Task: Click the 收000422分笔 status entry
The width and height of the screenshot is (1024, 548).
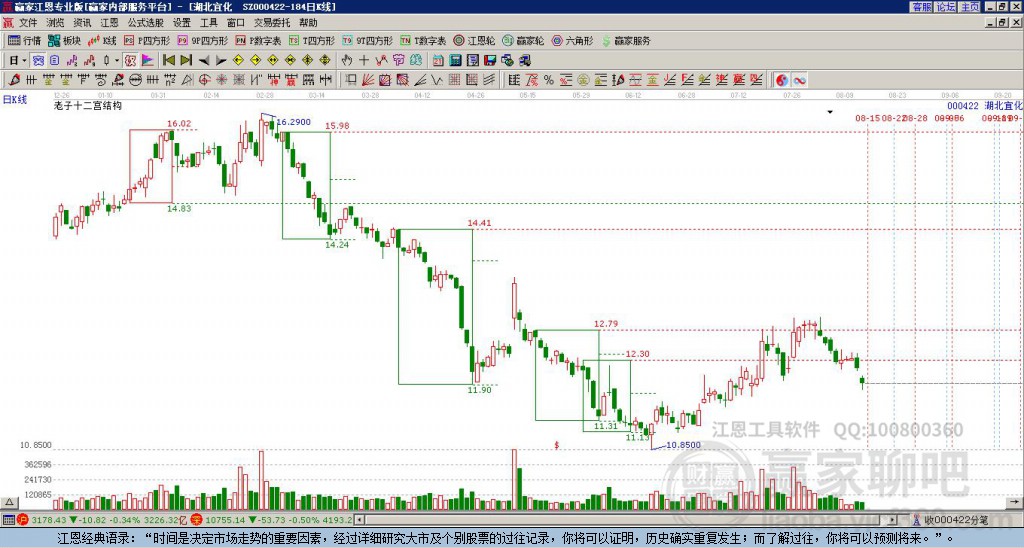Action: click(951, 520)
